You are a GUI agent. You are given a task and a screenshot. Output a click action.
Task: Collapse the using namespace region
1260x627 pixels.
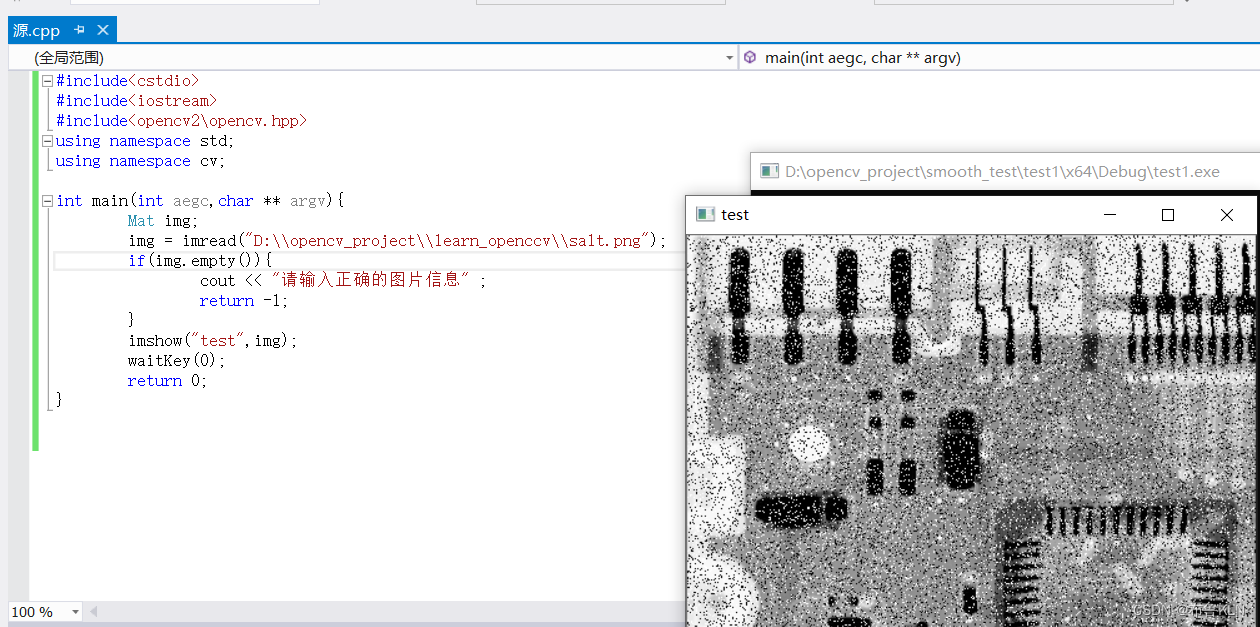point(47,140)
